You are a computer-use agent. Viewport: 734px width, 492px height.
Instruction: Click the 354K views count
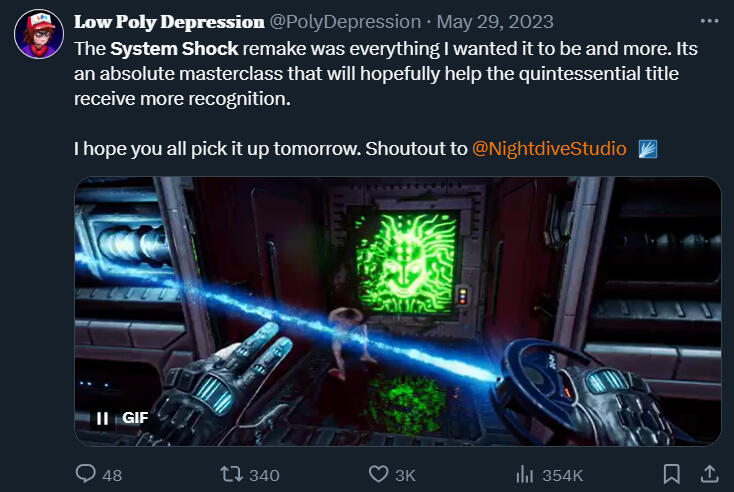563,476
